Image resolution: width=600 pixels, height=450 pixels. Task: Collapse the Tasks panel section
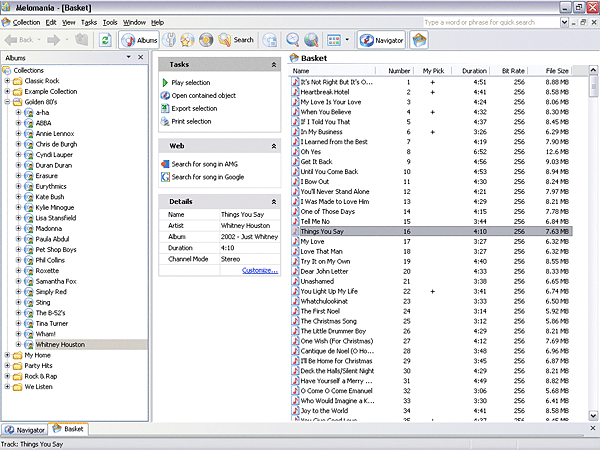point(274,64)
